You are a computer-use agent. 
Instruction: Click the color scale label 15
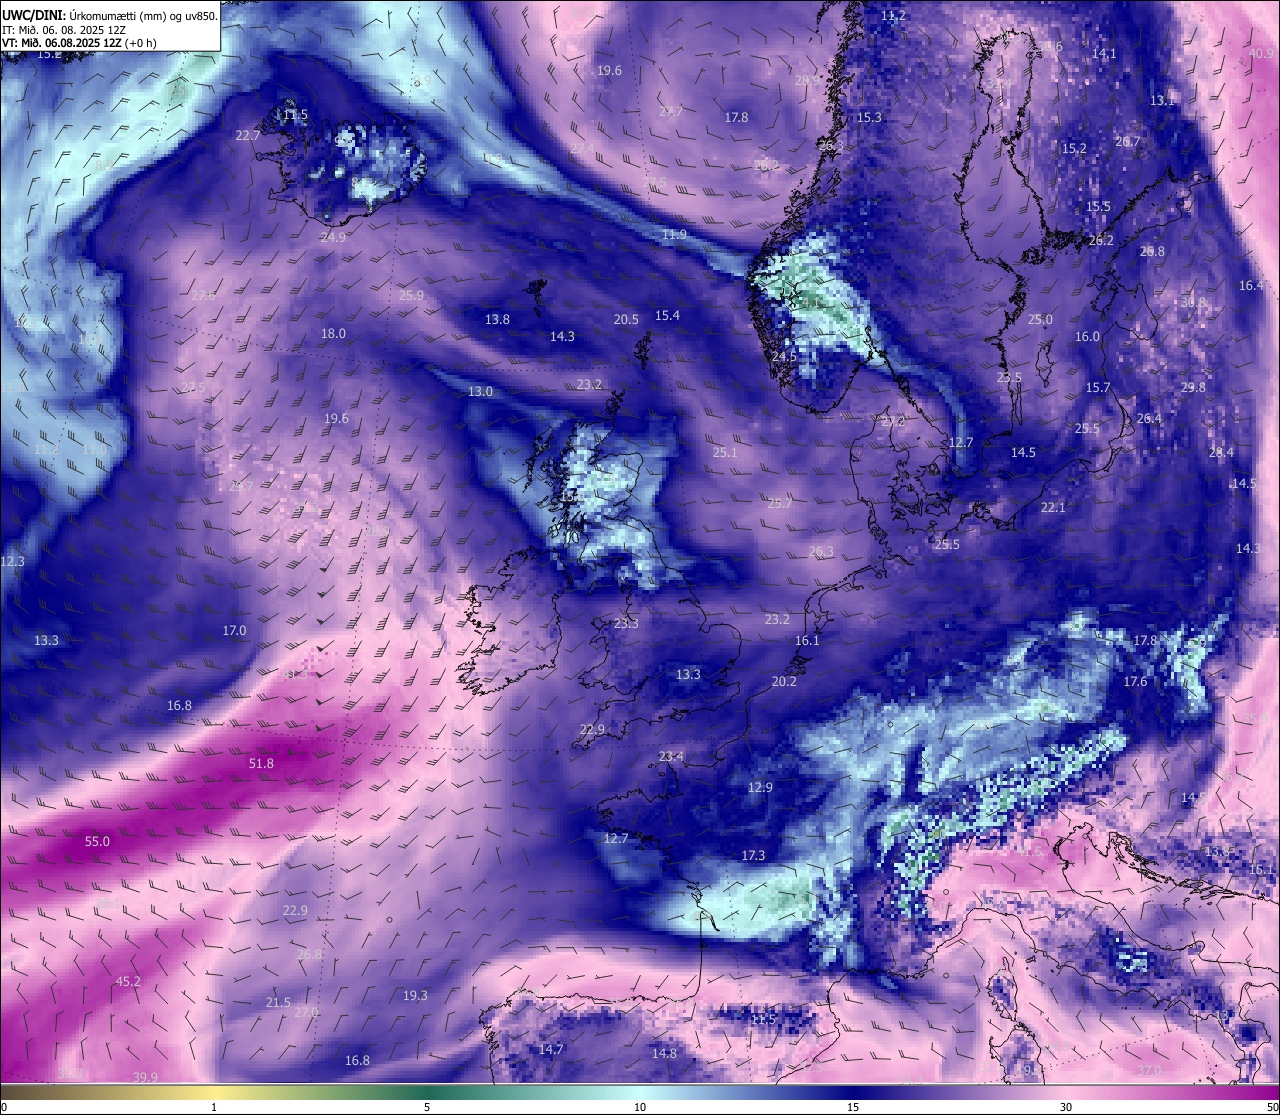coord(853,1107)
